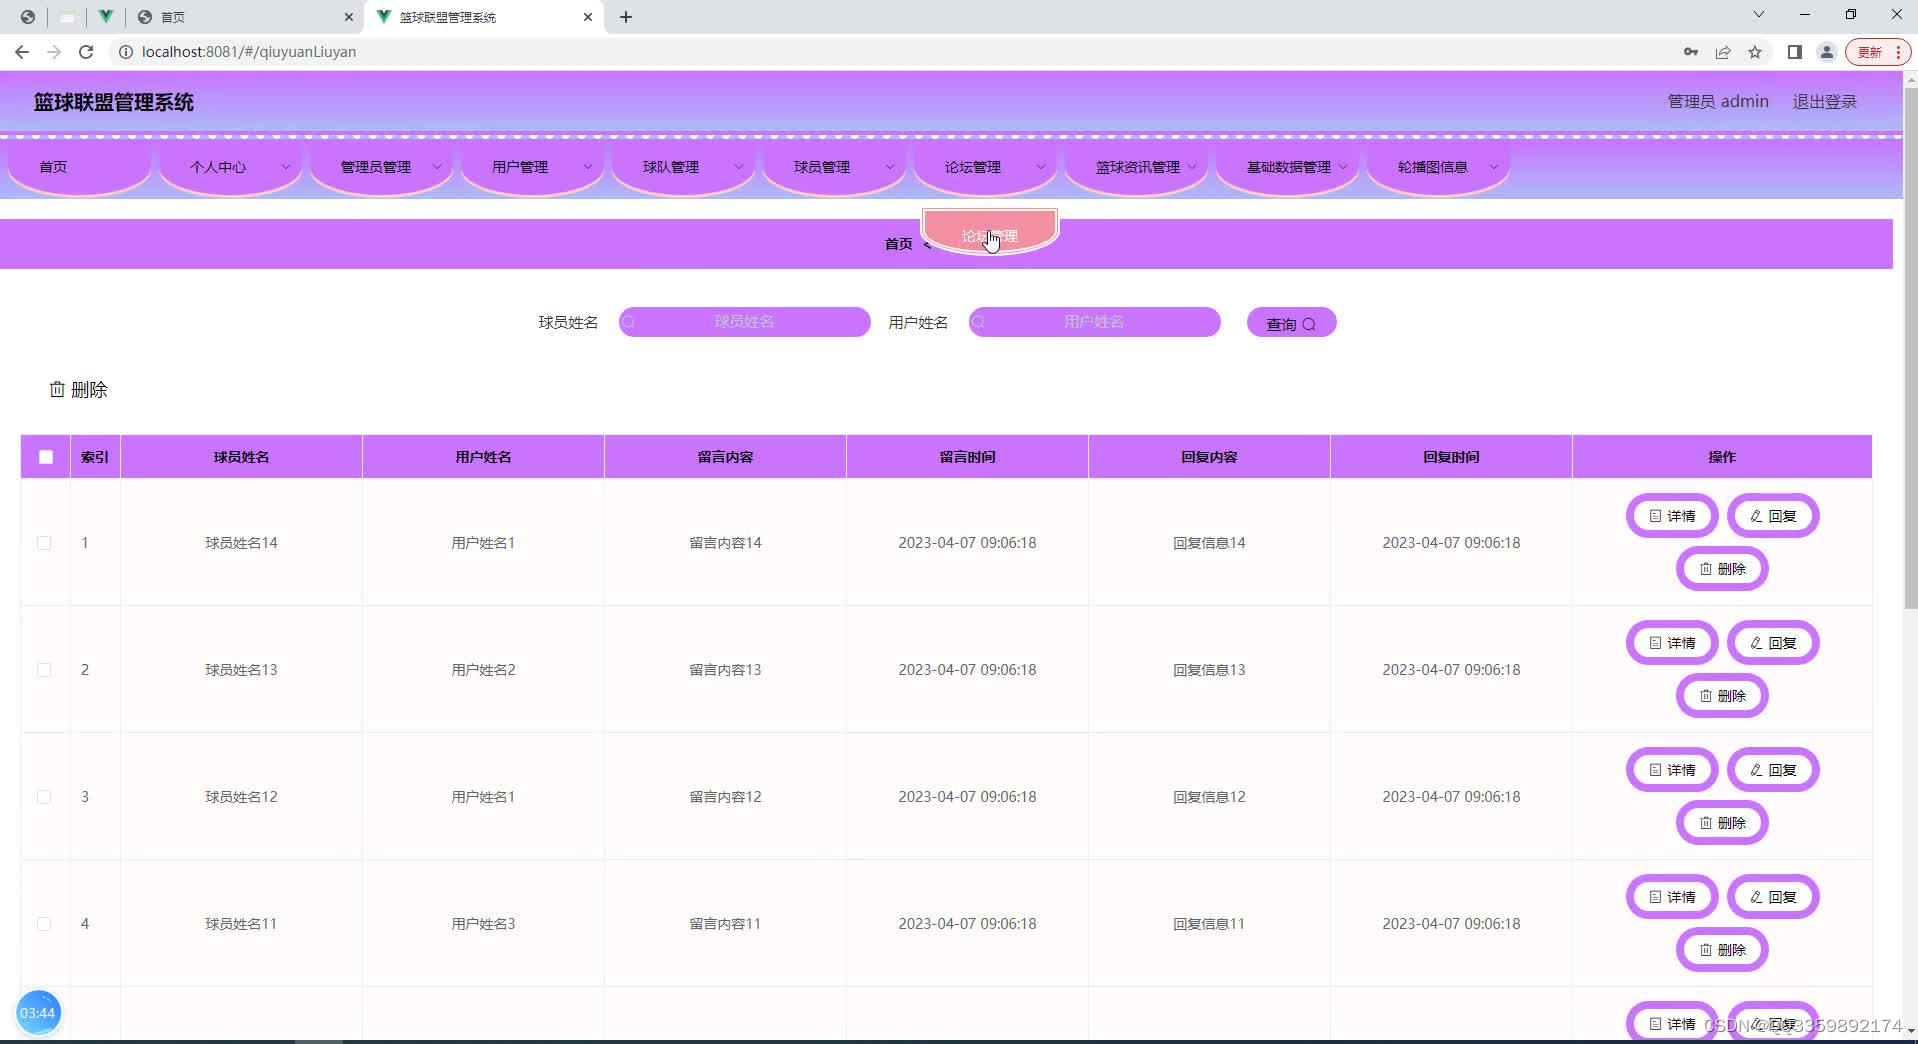Expand the 球队管理 menu
The width and height of the screenshot is (1918, 1044).
[684, 167]
